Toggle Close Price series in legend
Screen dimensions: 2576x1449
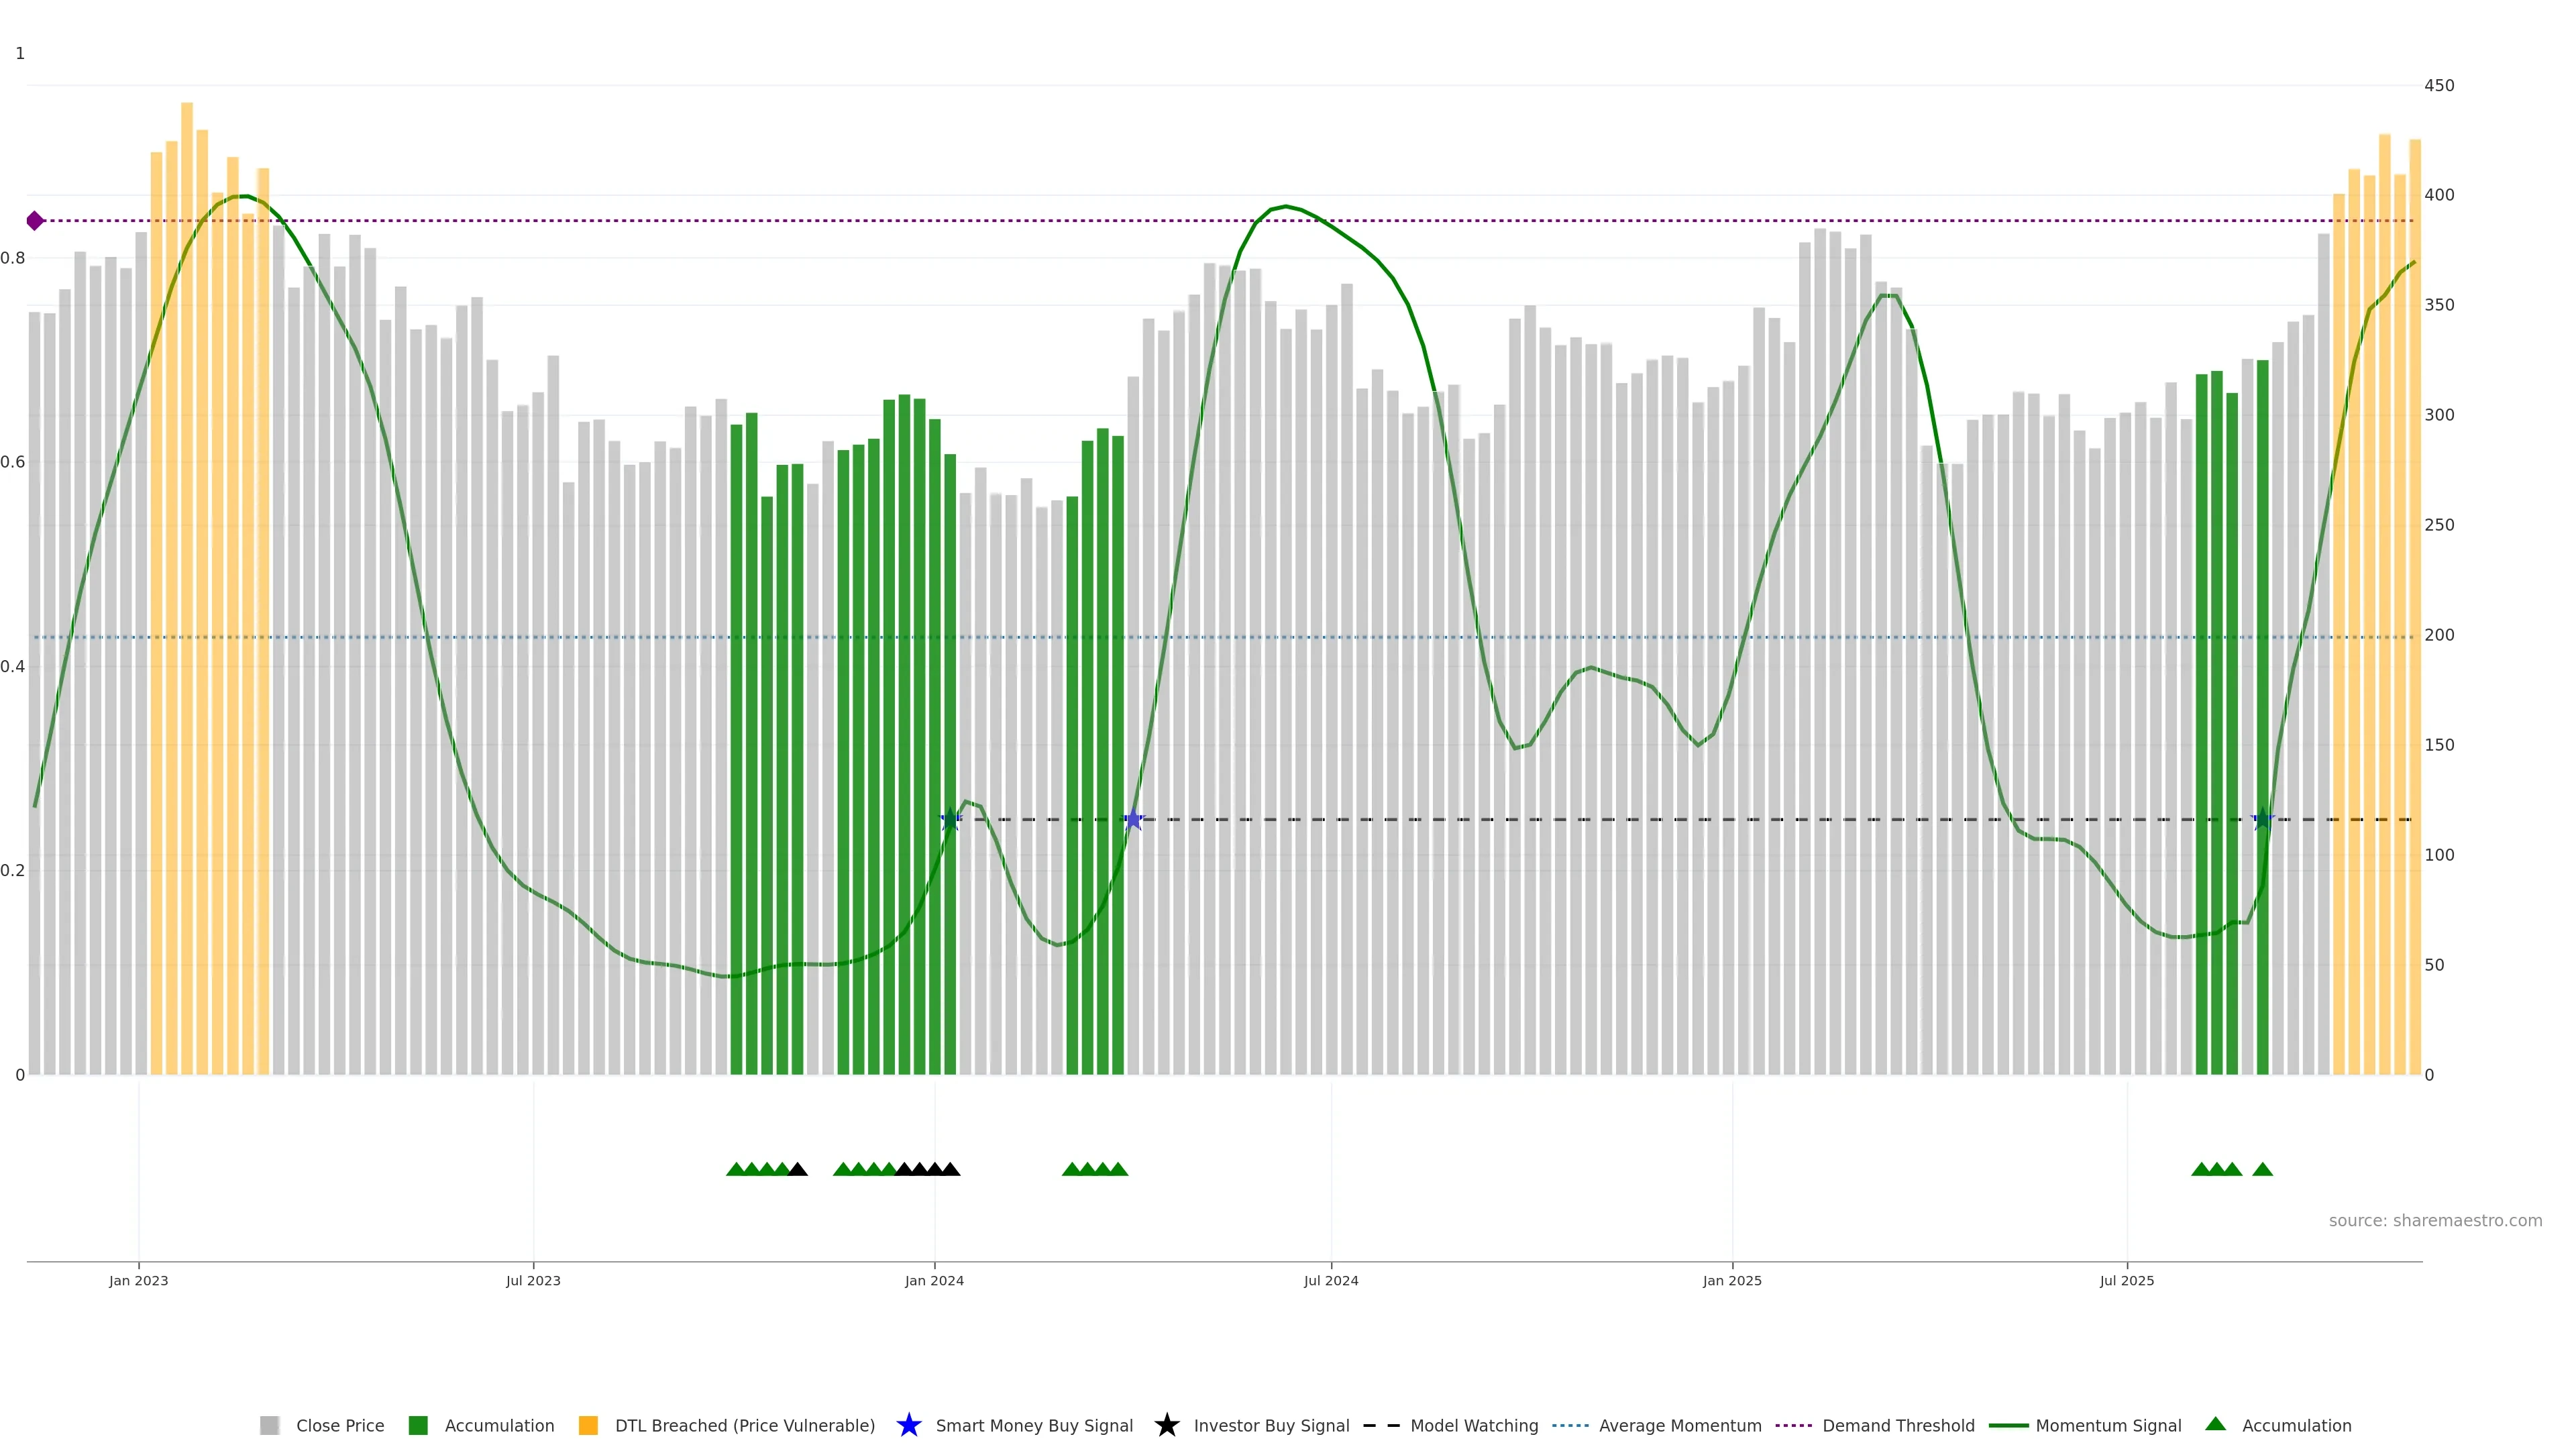340,1425
